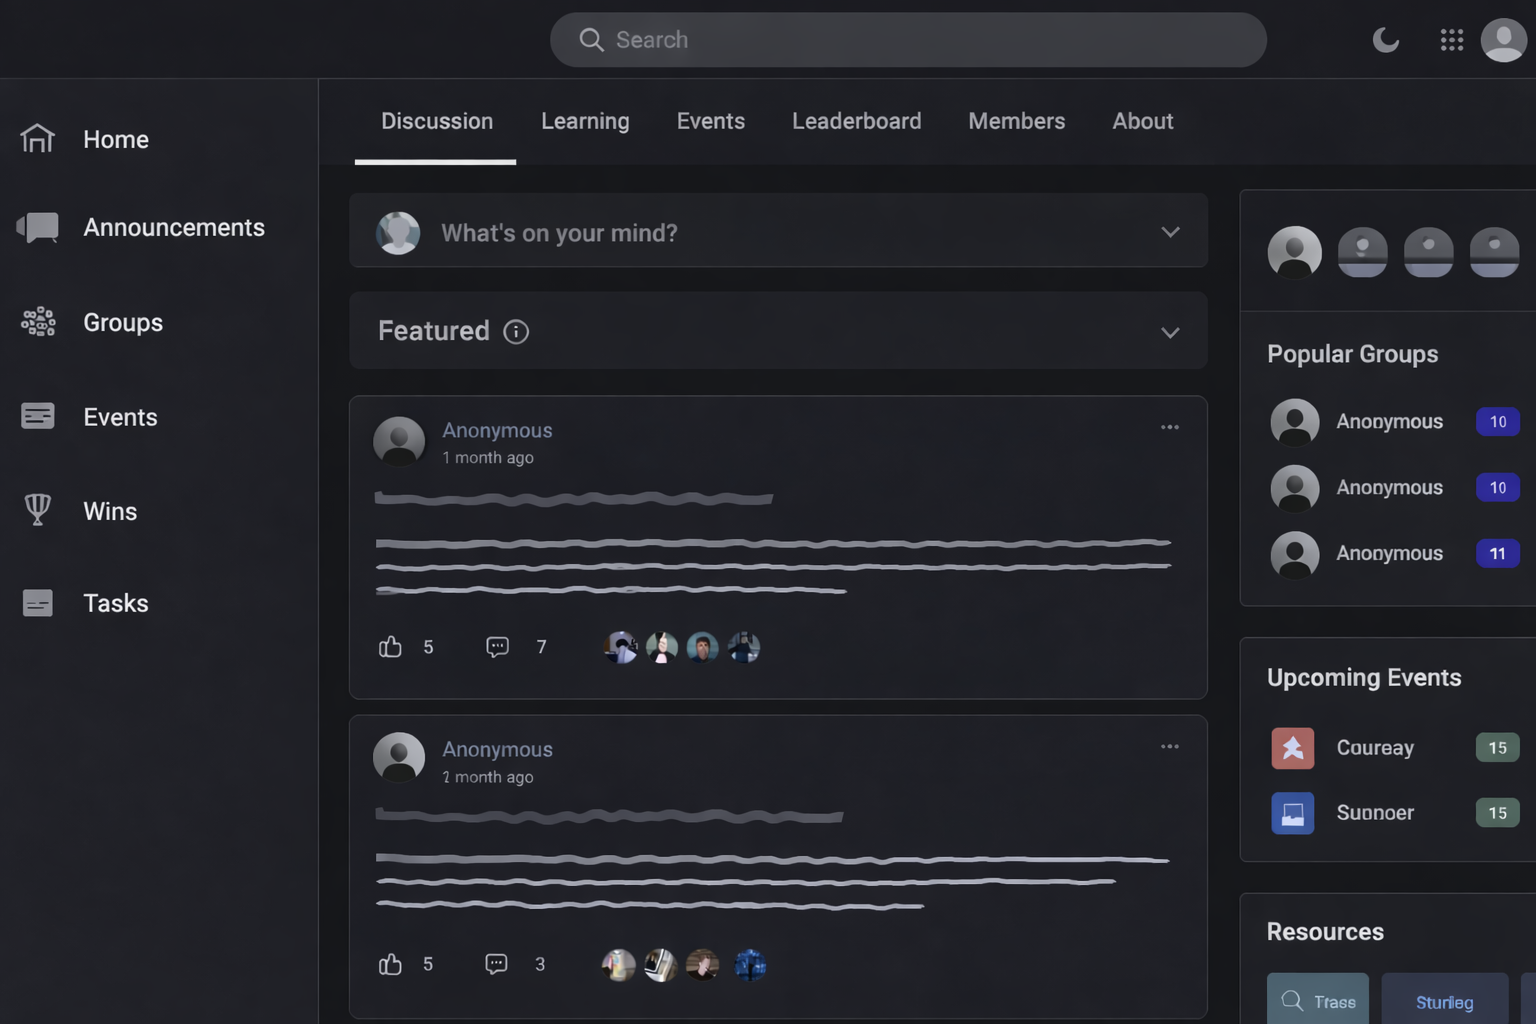This screenshot has height=1024, width=1536.
Task: Toggle dark mode with moon icon
Action: (1385, 40)
